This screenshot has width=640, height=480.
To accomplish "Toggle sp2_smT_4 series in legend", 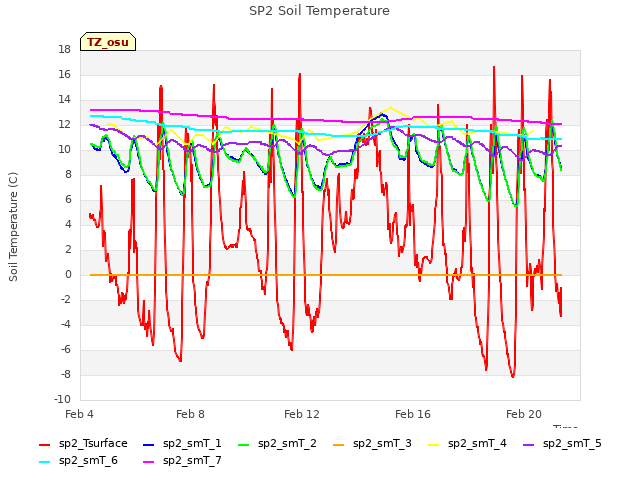I will coord(467,443).
